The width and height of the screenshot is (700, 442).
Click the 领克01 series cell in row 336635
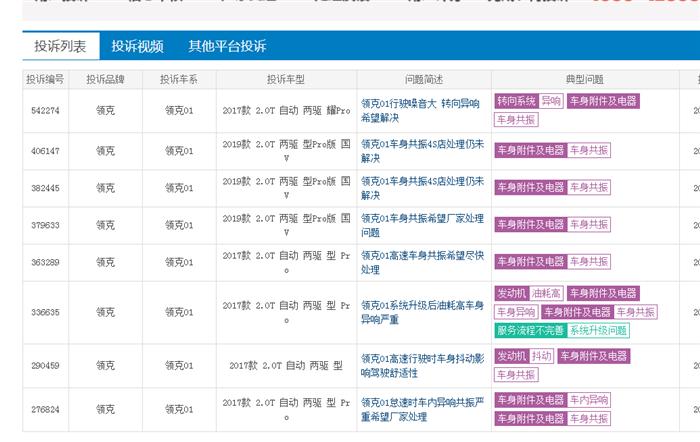click(179, 312)
